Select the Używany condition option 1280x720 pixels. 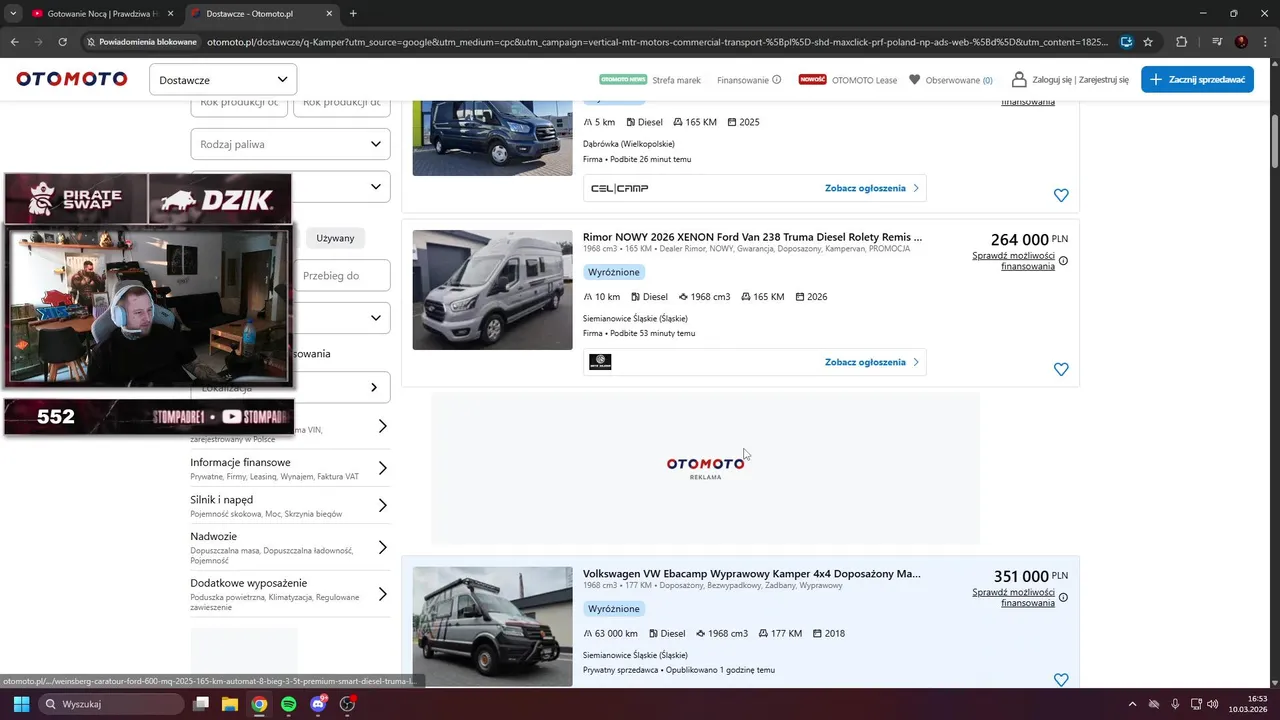(335, 238)
